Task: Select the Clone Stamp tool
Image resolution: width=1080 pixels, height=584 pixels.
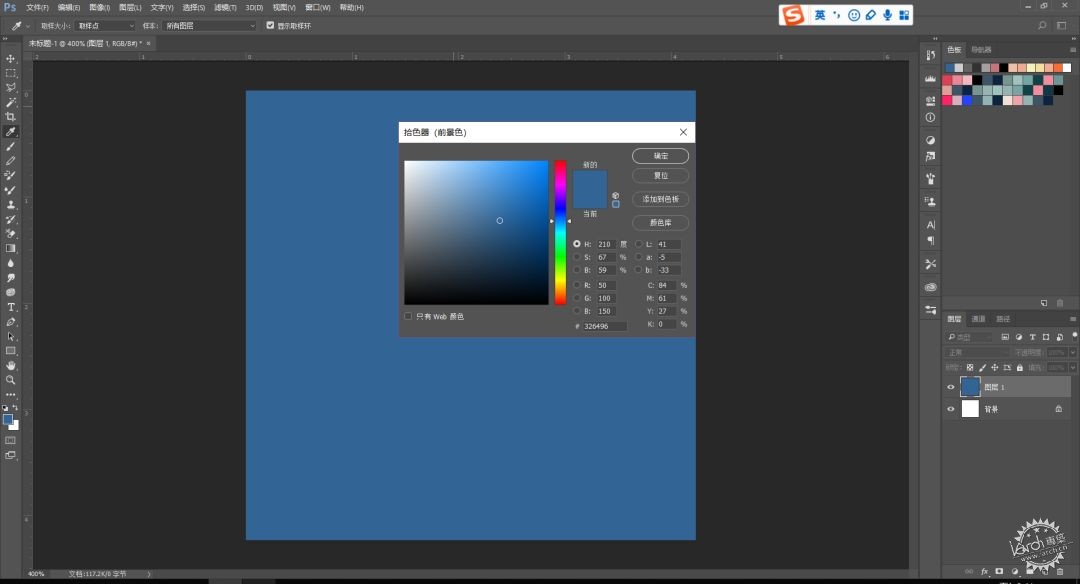Action: [x=10, y=205]
